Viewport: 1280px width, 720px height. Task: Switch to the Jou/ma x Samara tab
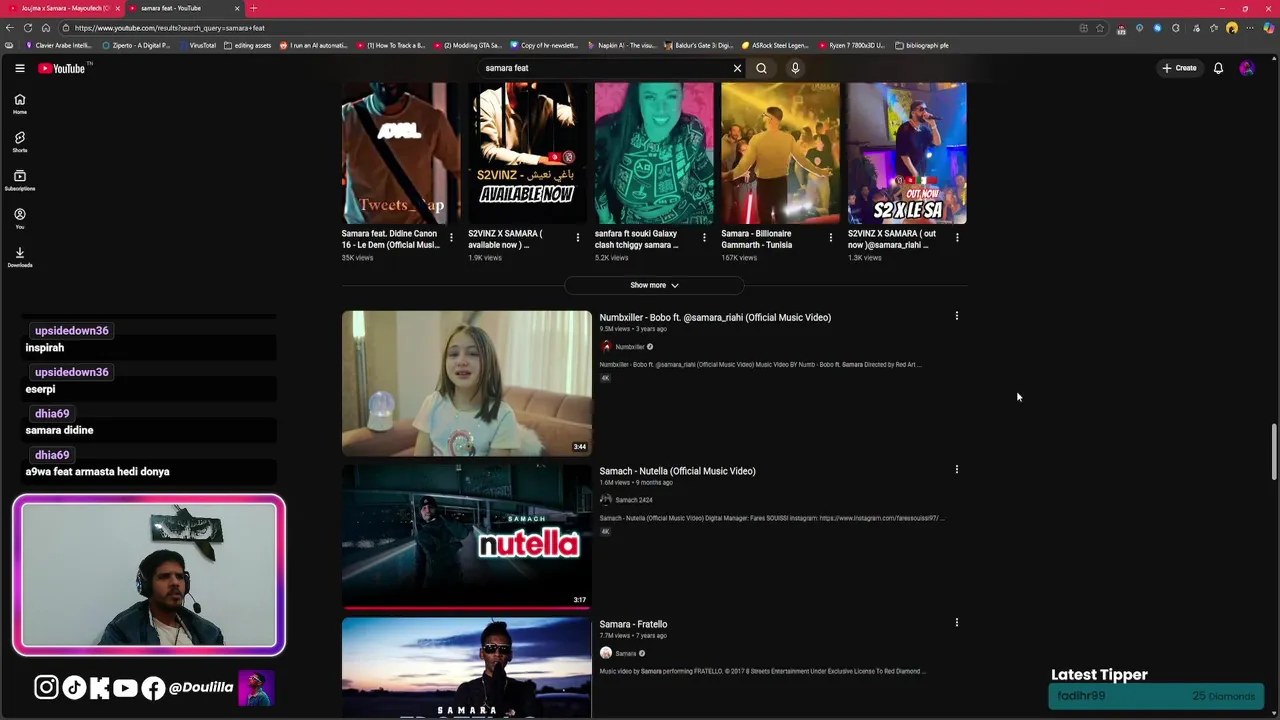click(x=62, y=8)
